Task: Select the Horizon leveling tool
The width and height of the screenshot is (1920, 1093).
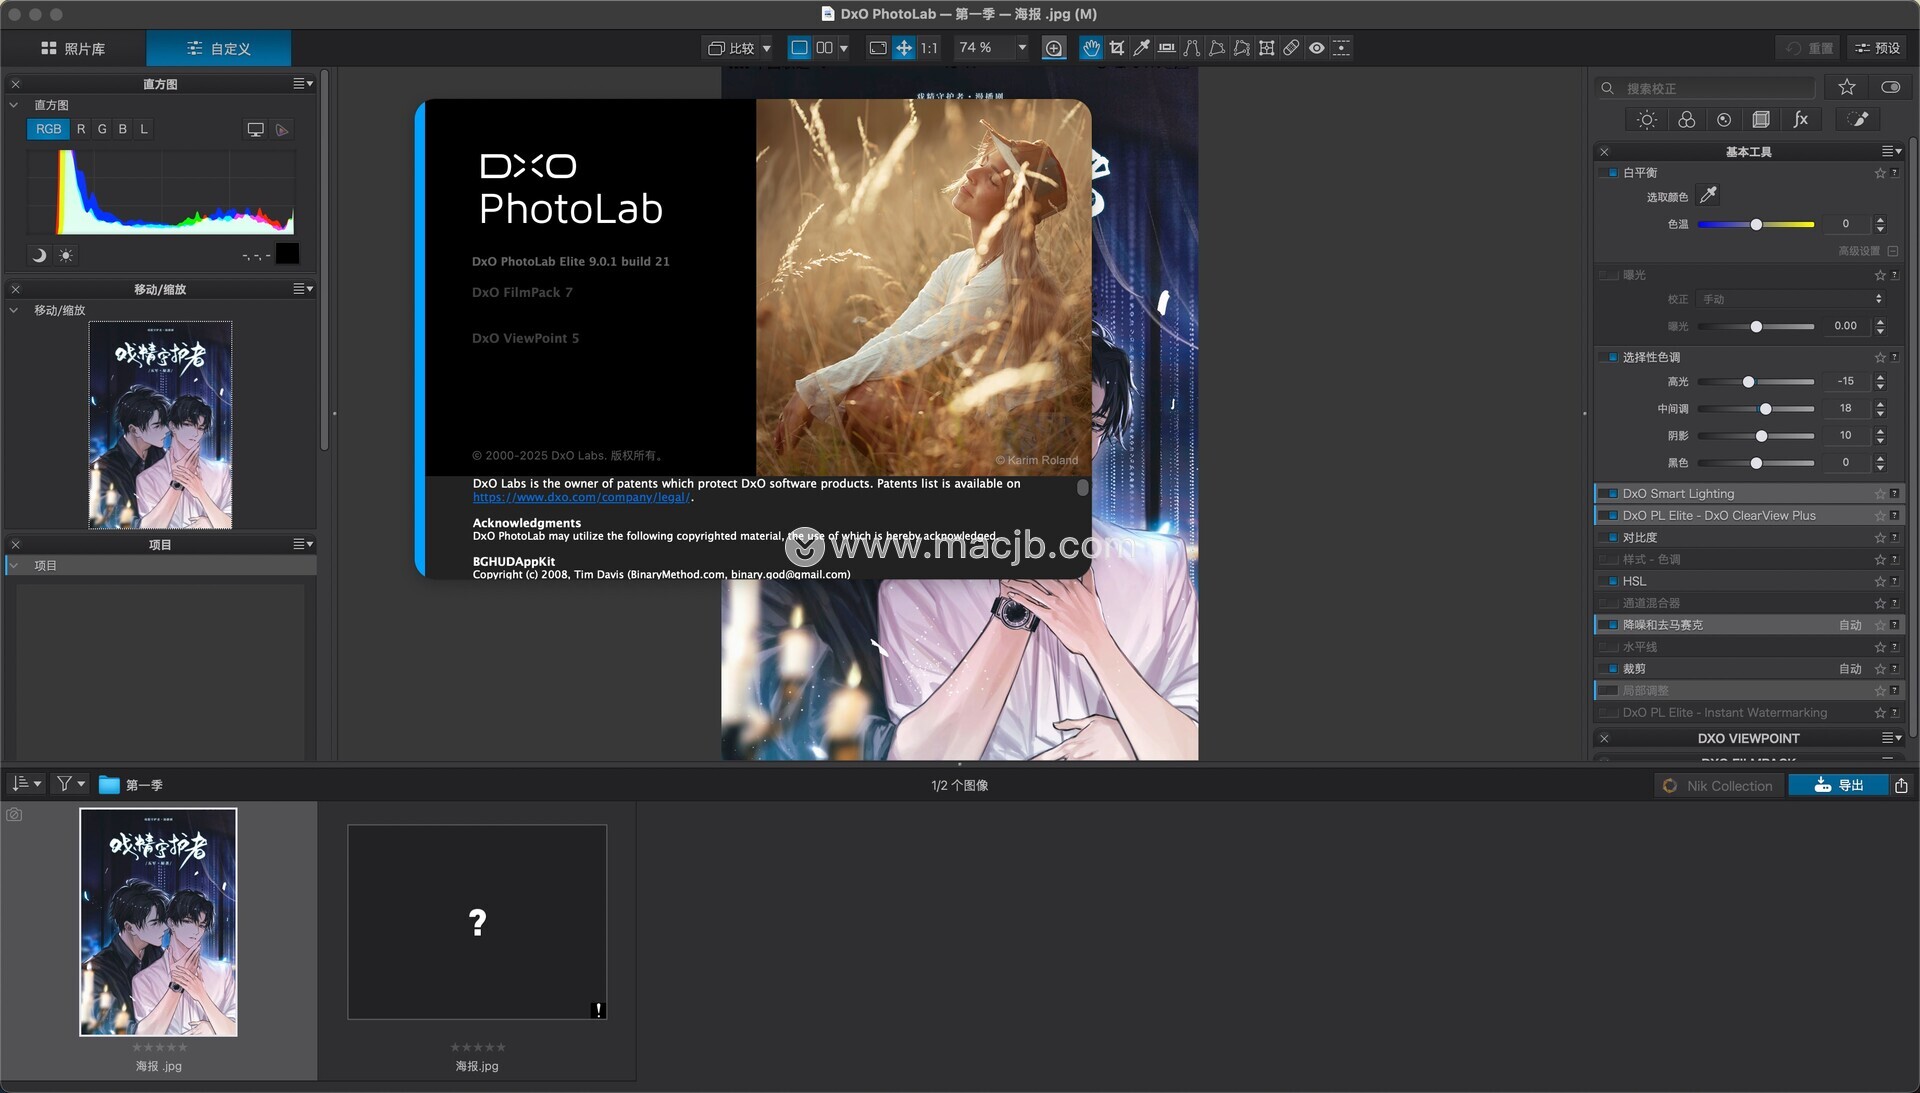Action: [x=1166, y=48]
